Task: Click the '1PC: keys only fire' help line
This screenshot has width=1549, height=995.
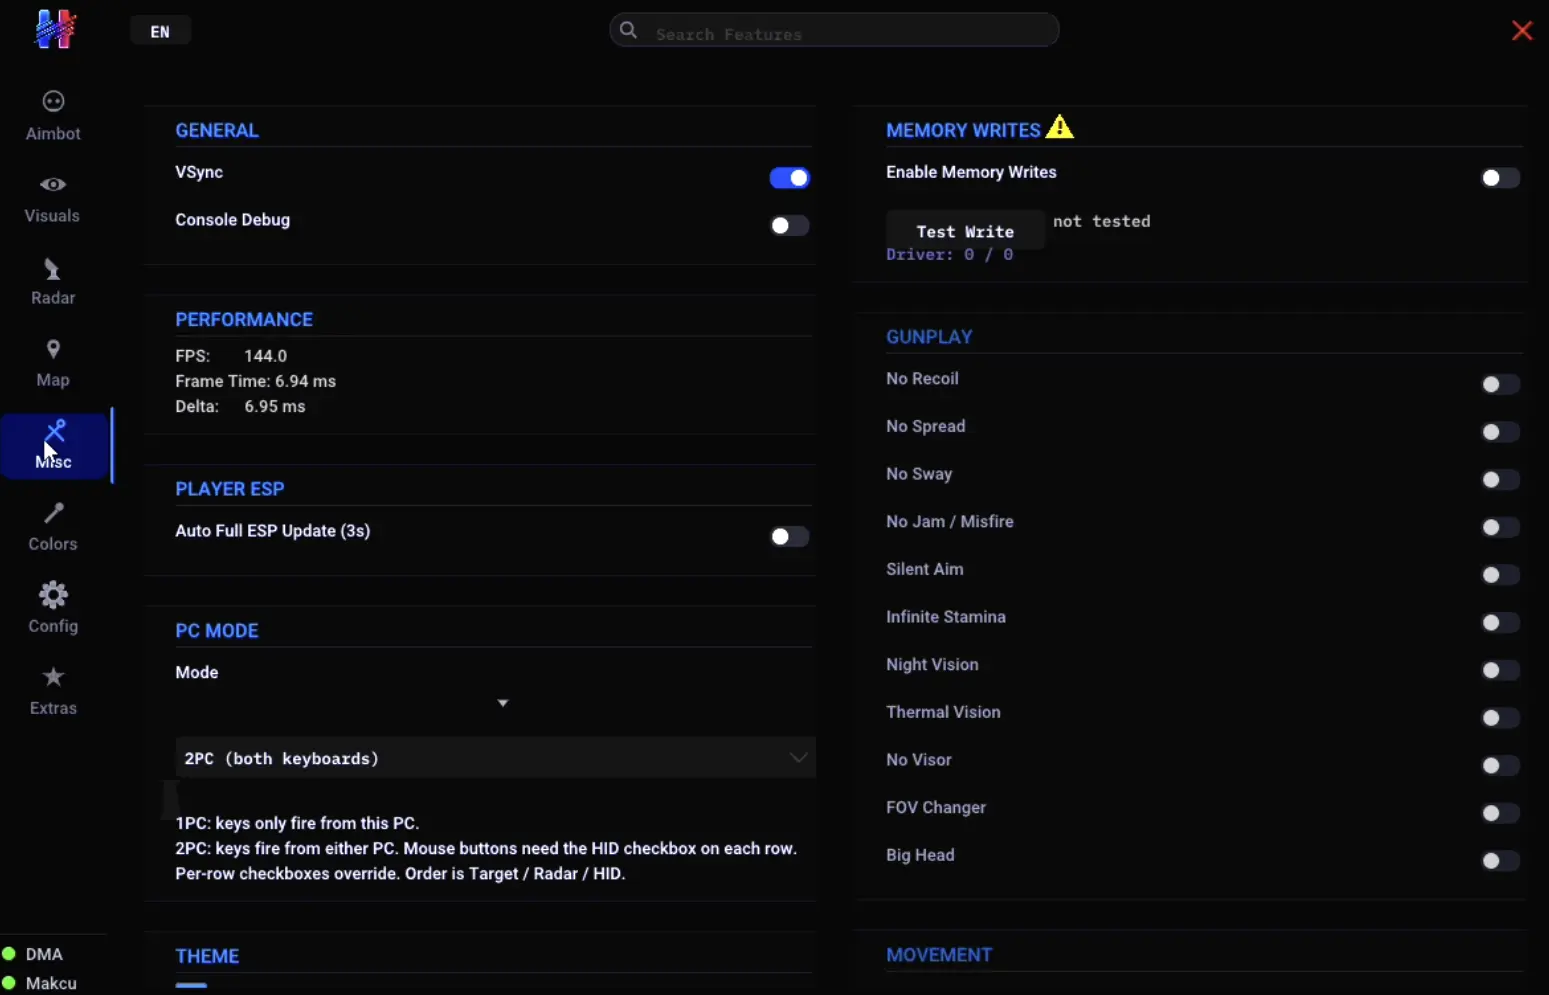Action: point(297,823)
